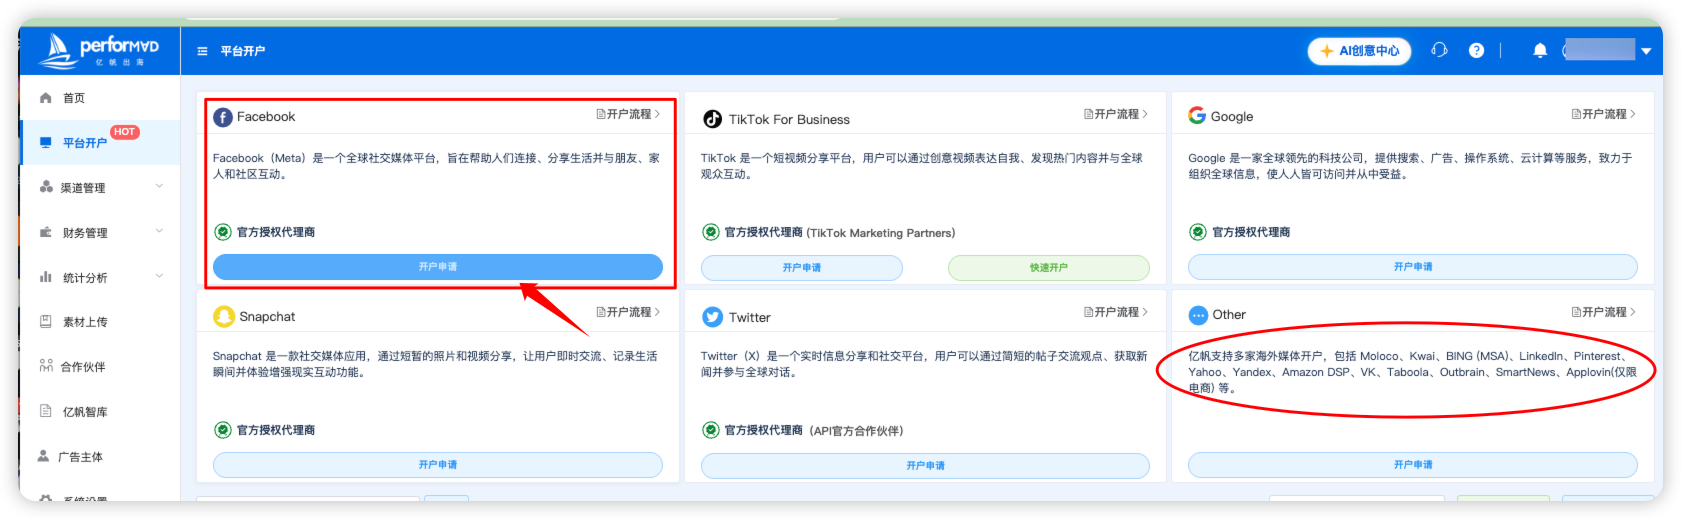1681x519 pixels.
Task: Click the Twitter bird logo icon
Action: 712,317
